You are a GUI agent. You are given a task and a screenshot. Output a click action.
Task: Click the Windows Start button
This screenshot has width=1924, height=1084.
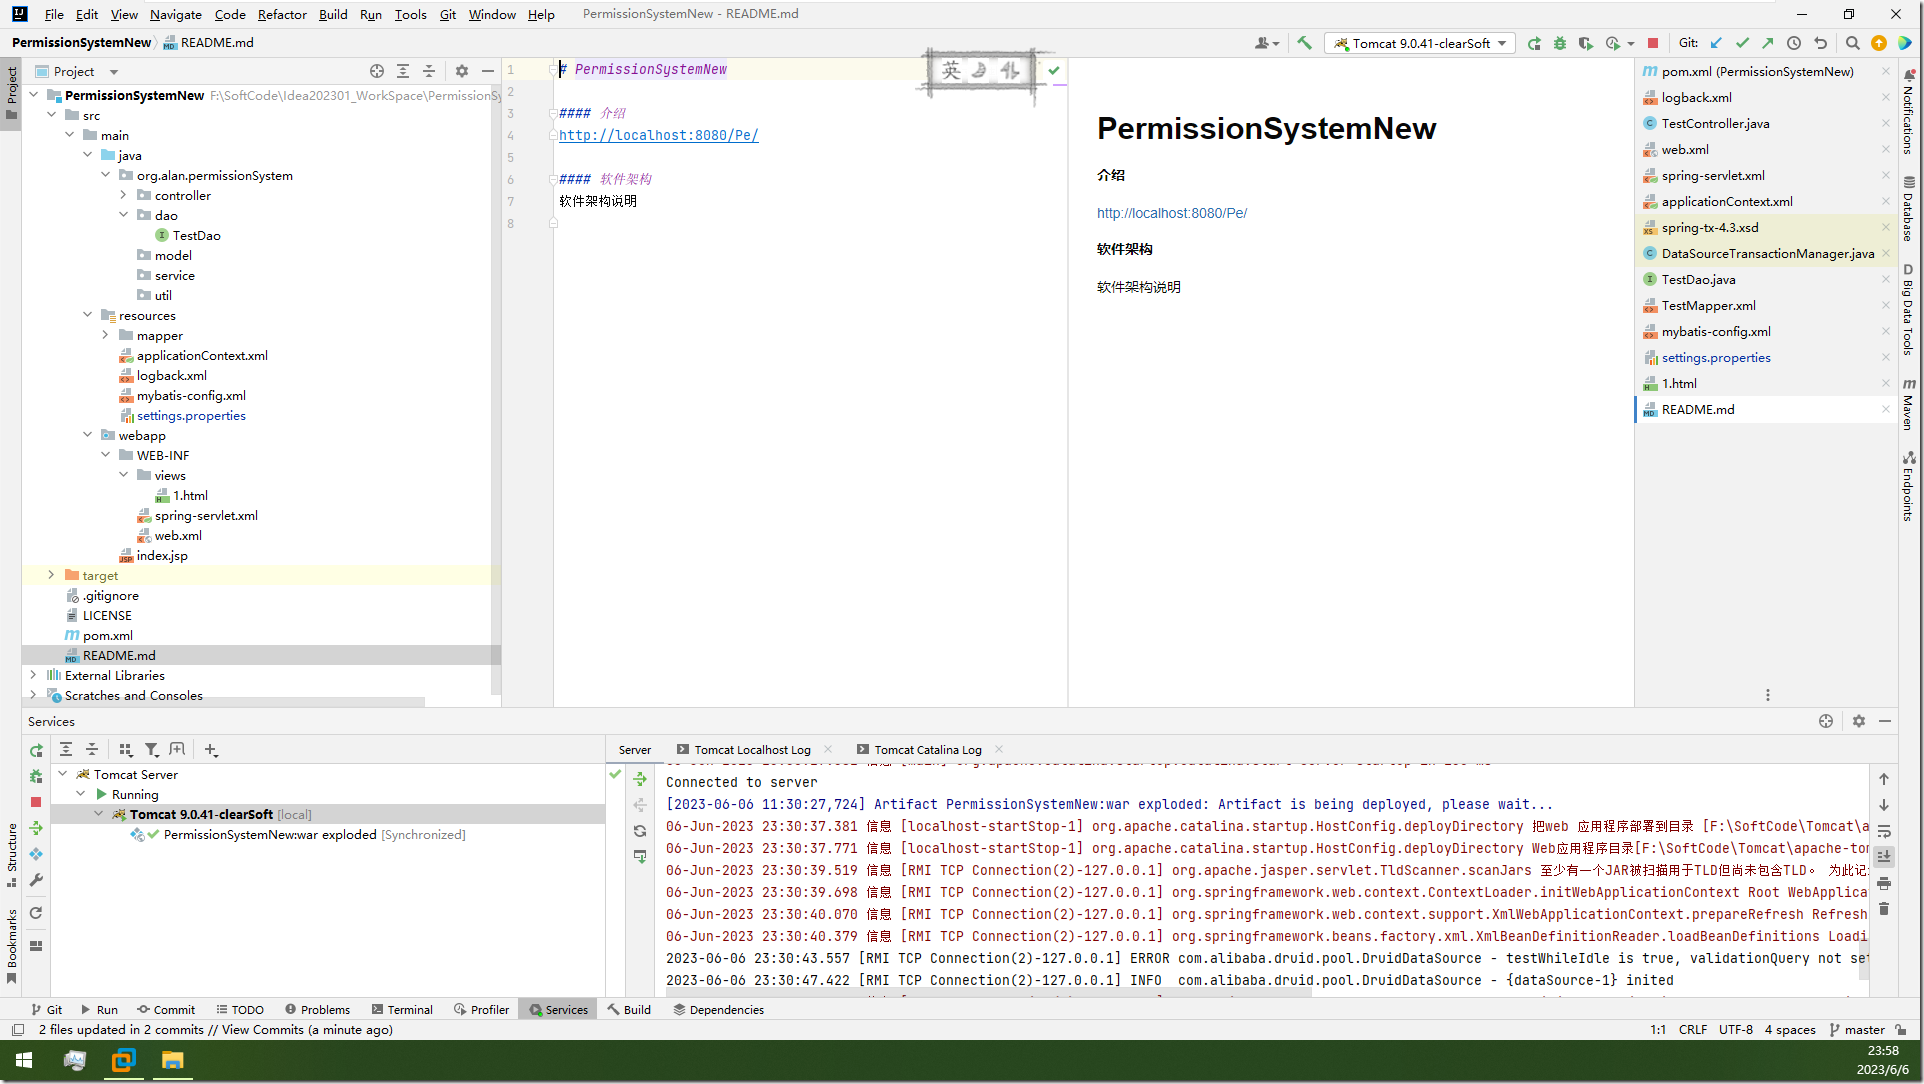click(24, 1060)
